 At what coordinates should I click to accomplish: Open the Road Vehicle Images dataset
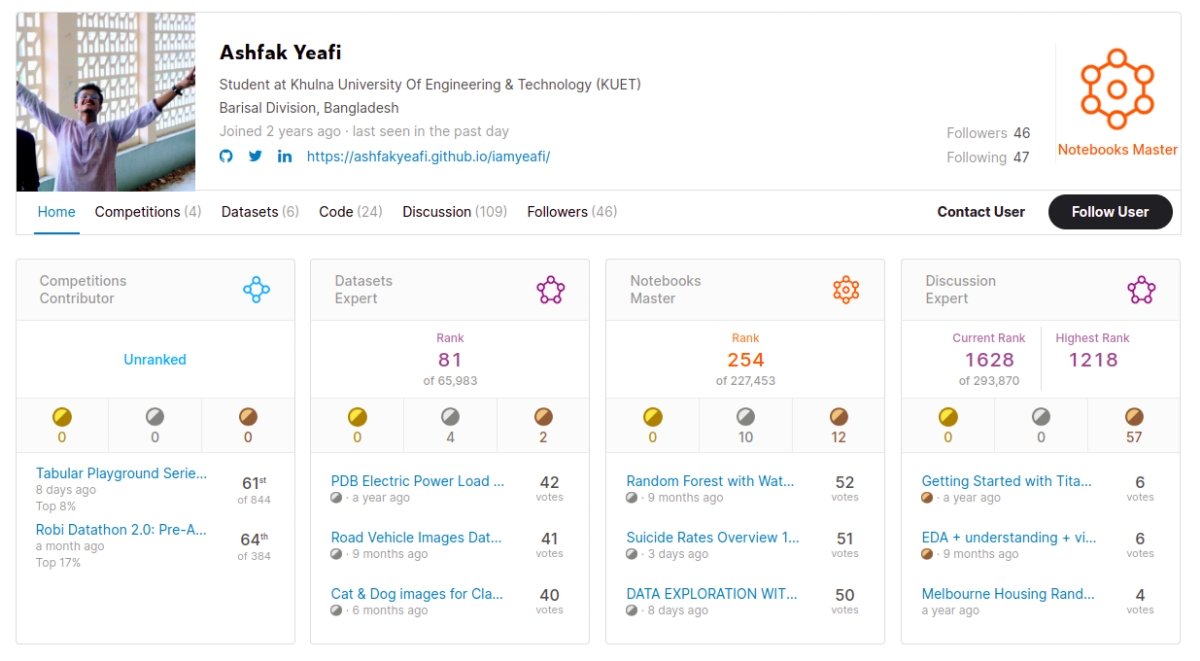click(x=416, y=538)
